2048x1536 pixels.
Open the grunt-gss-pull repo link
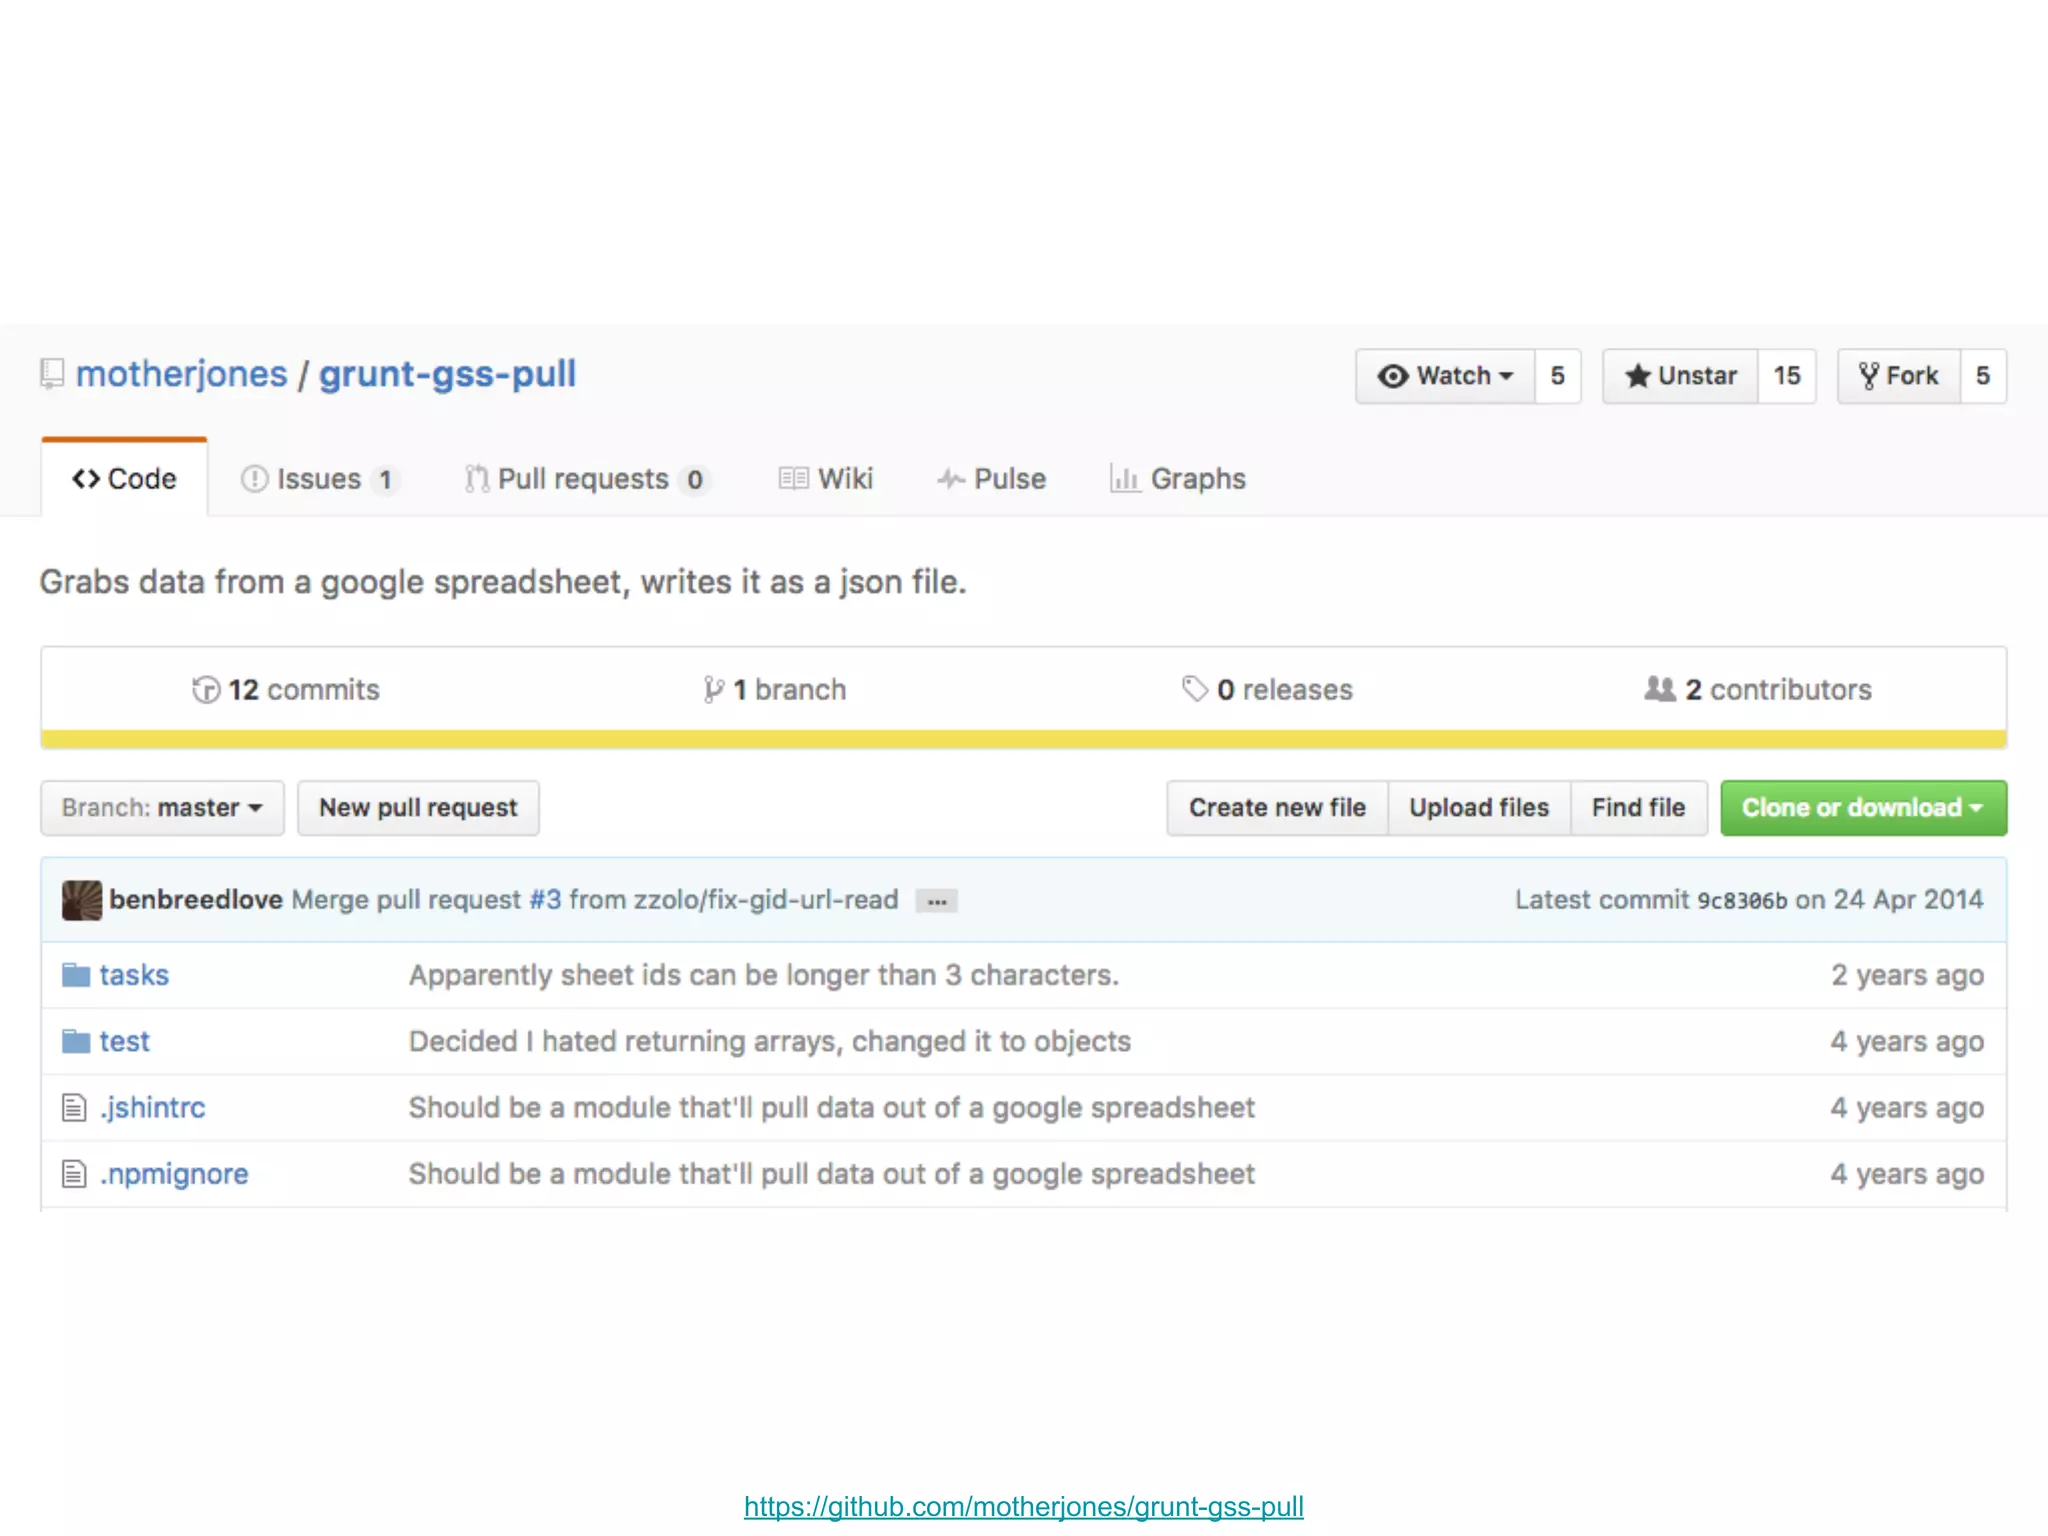click(x=447, y=374)
